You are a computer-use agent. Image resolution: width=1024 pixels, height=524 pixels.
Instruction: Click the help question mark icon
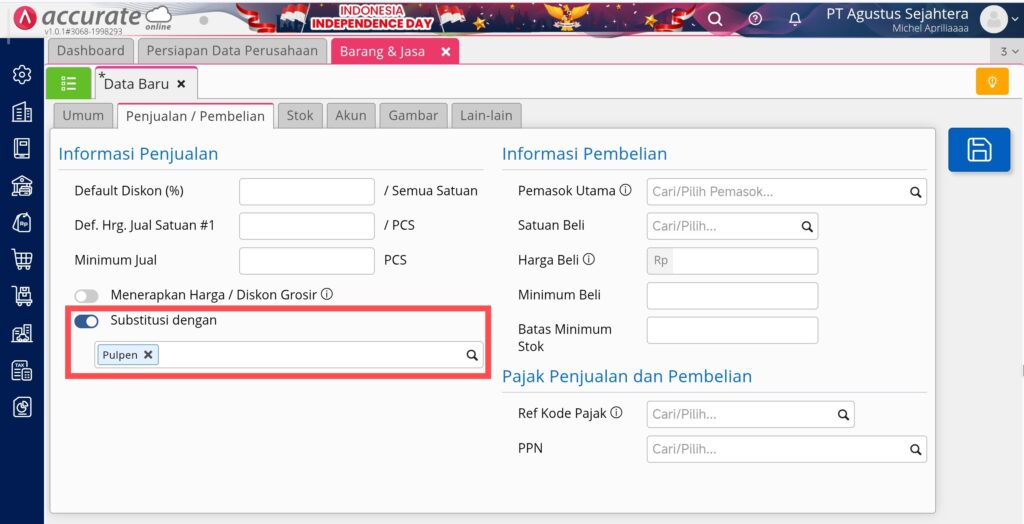coord(755,19)
